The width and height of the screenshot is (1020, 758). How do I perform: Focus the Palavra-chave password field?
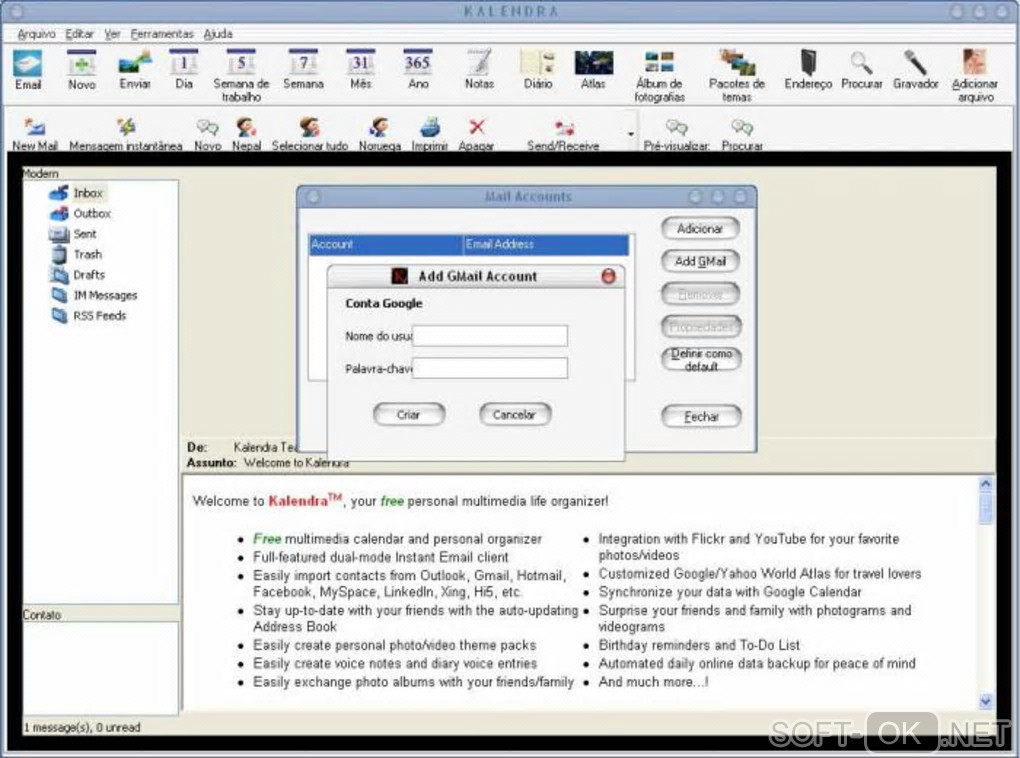pyautogui.click(x=490, y=368)
